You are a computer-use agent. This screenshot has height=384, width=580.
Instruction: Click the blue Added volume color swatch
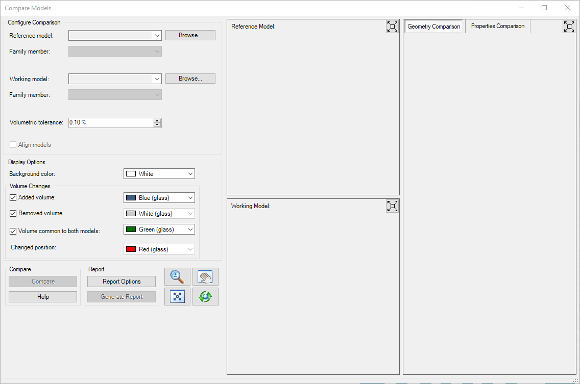[131, 198]
